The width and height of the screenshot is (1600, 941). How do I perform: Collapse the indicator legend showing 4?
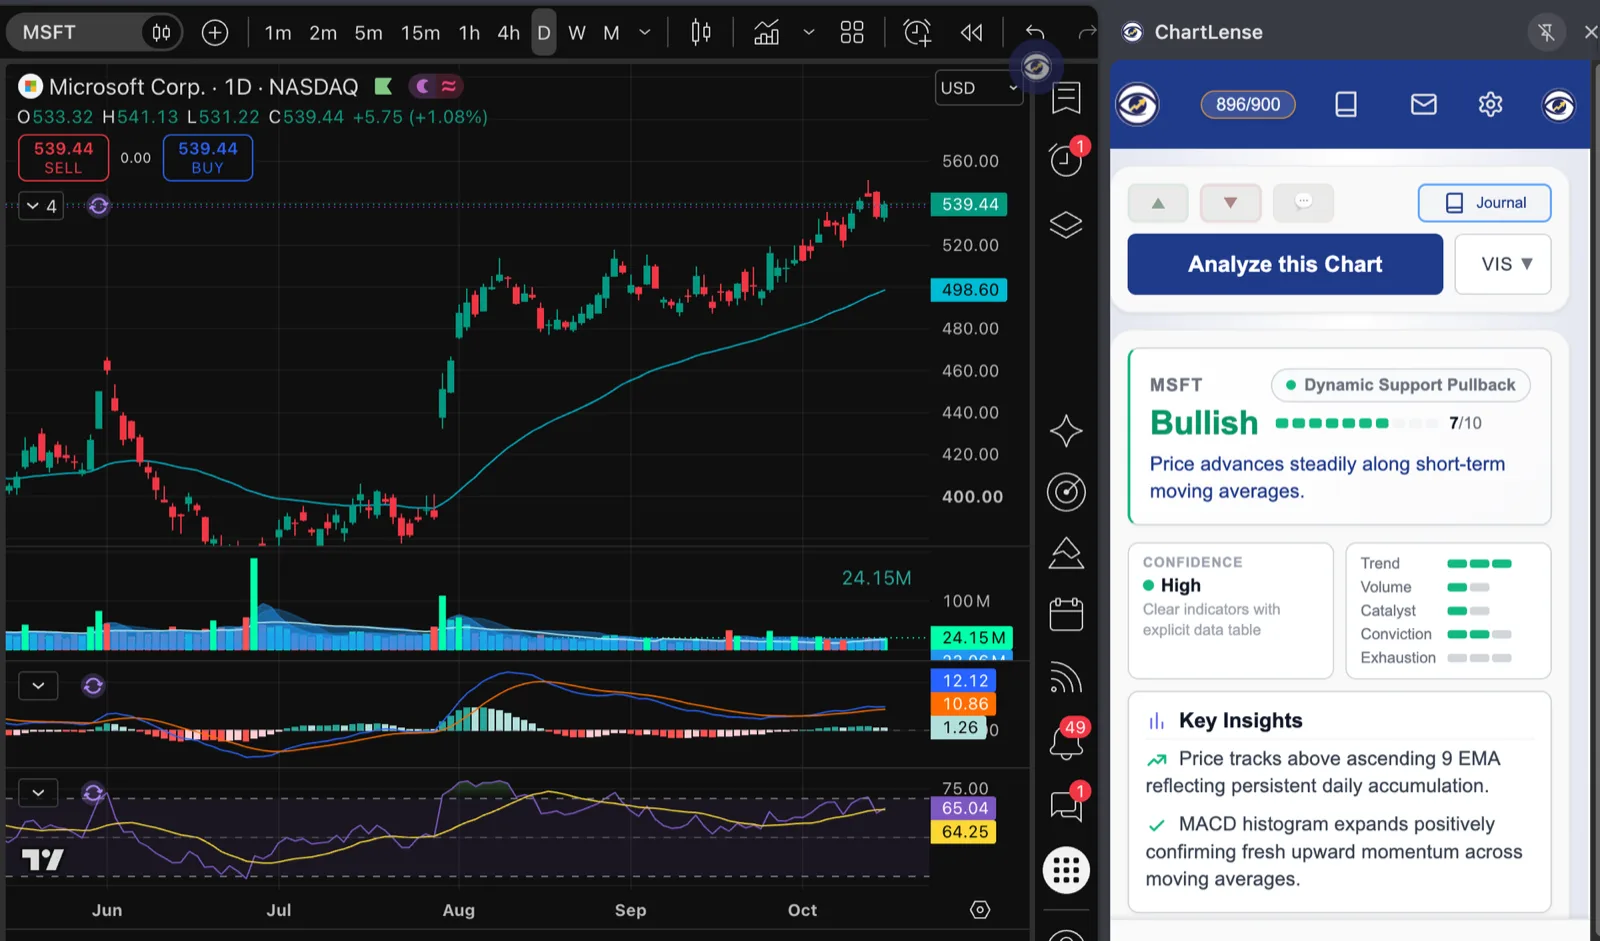[x=41, y=206]
